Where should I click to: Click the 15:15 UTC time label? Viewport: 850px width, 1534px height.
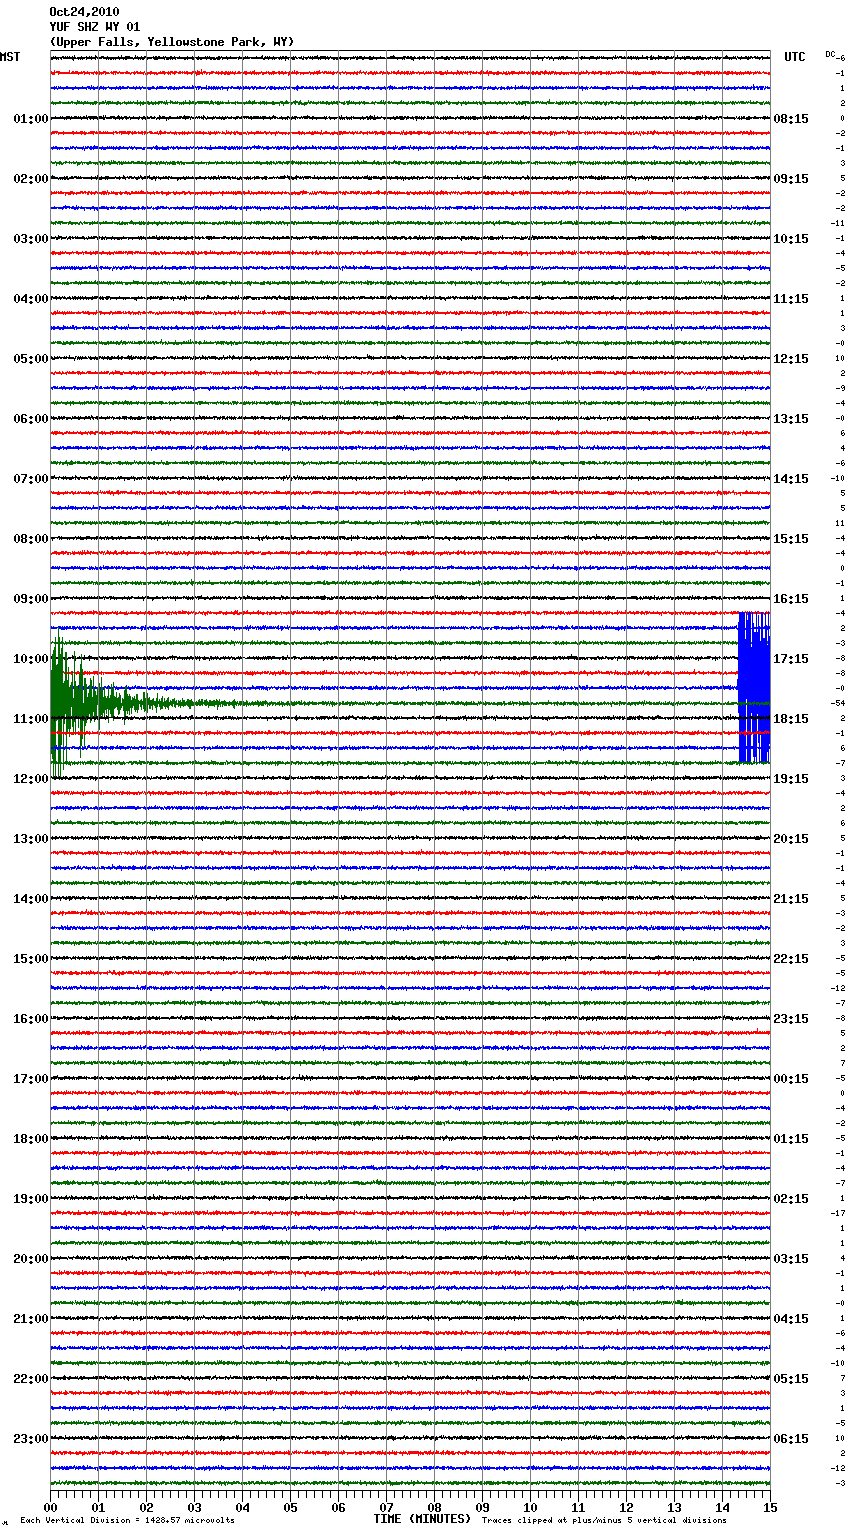791,539
